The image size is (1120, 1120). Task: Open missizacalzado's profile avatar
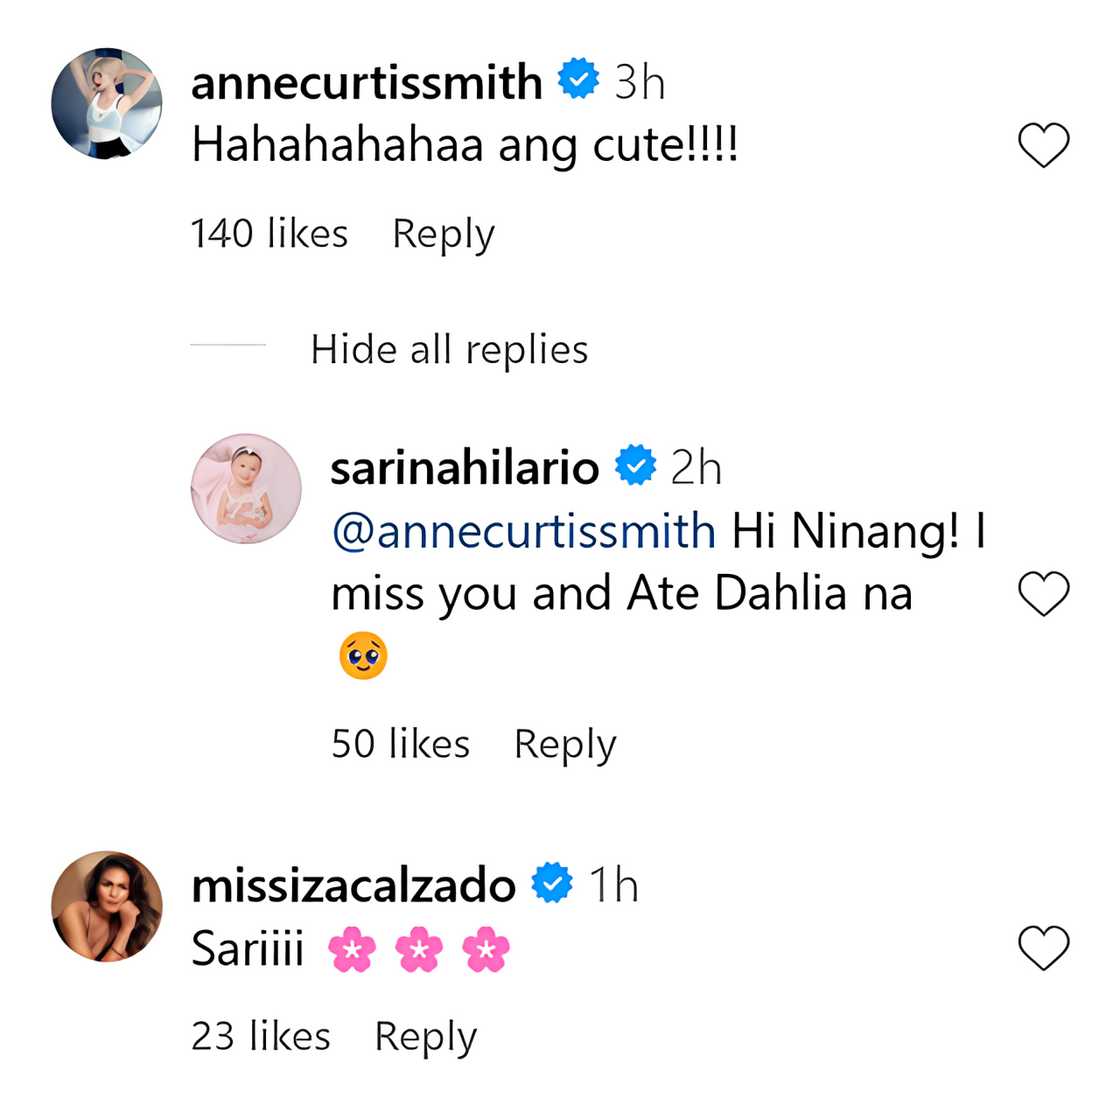click(x=106, y=906)
